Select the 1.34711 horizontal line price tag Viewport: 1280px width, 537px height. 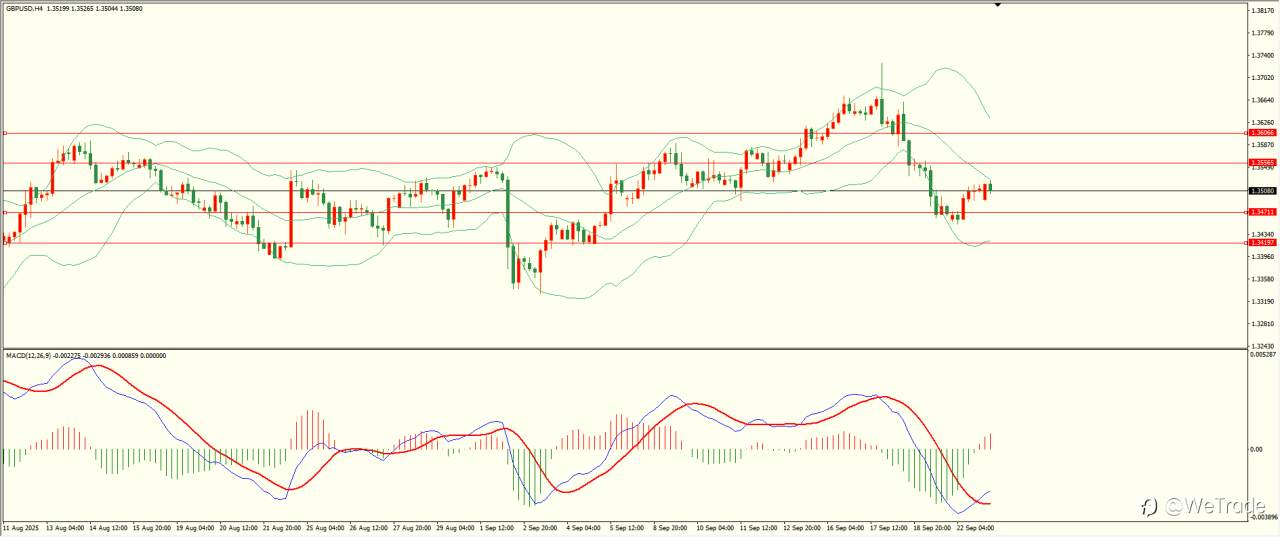[1262, 212]
